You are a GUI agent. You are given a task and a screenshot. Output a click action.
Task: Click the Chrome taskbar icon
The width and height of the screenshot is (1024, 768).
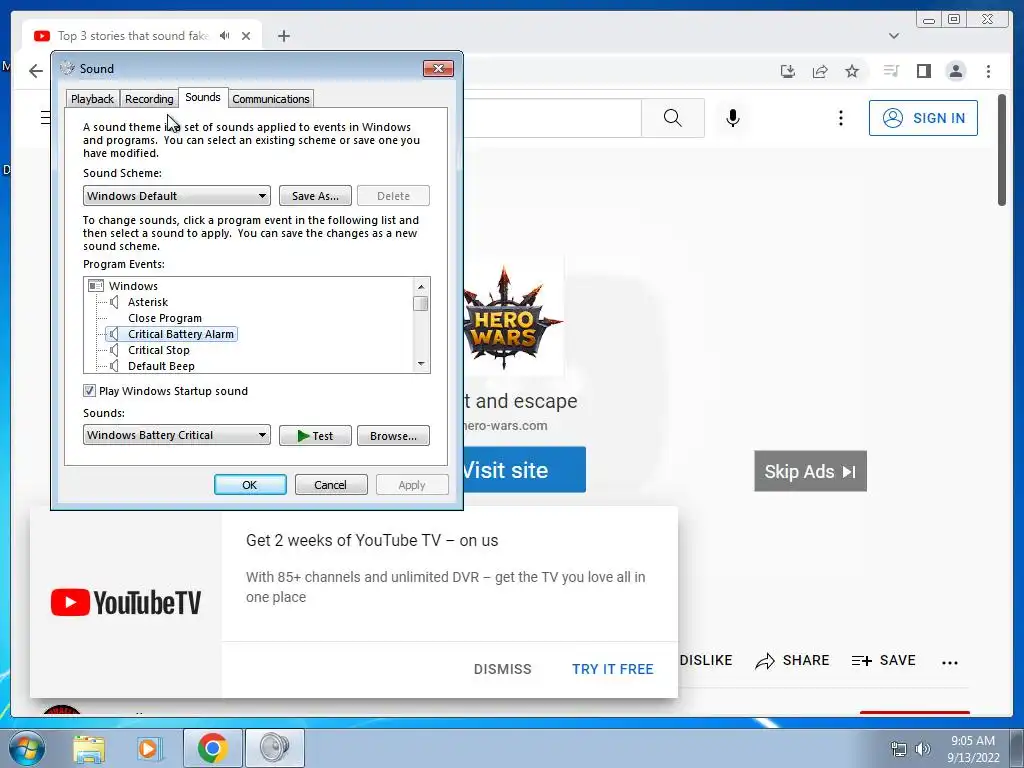pos(213,748)
